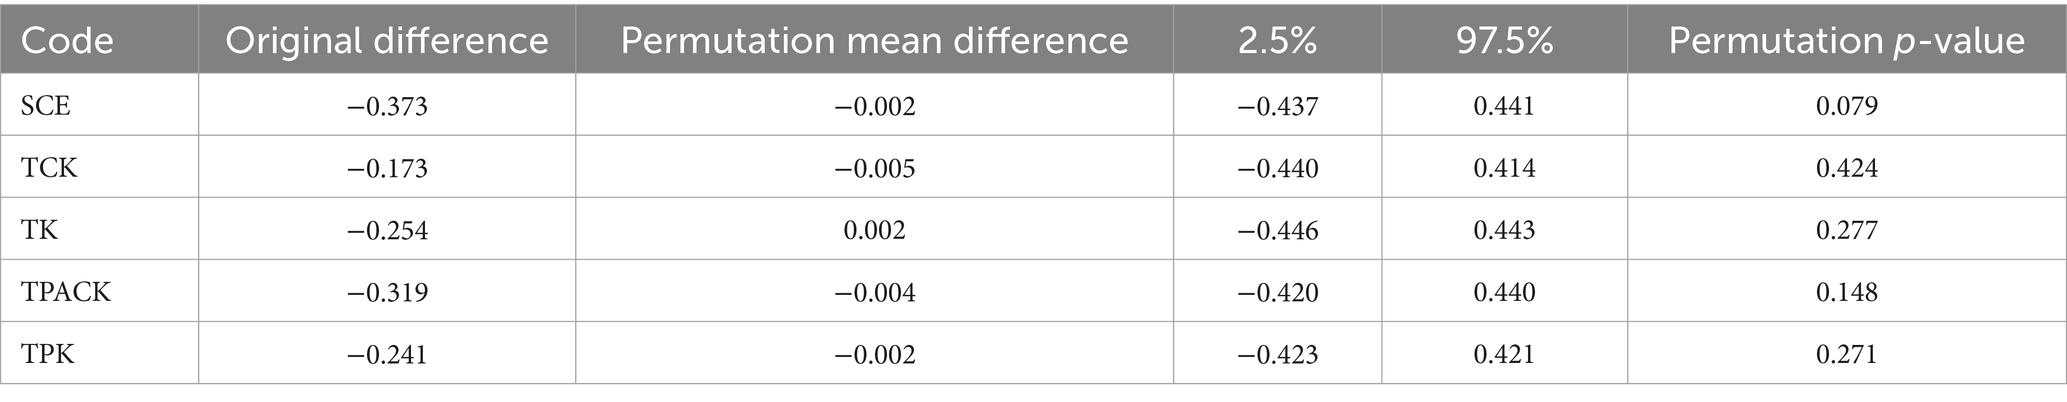
Task: Select the TCK row label
Action: 49,168
